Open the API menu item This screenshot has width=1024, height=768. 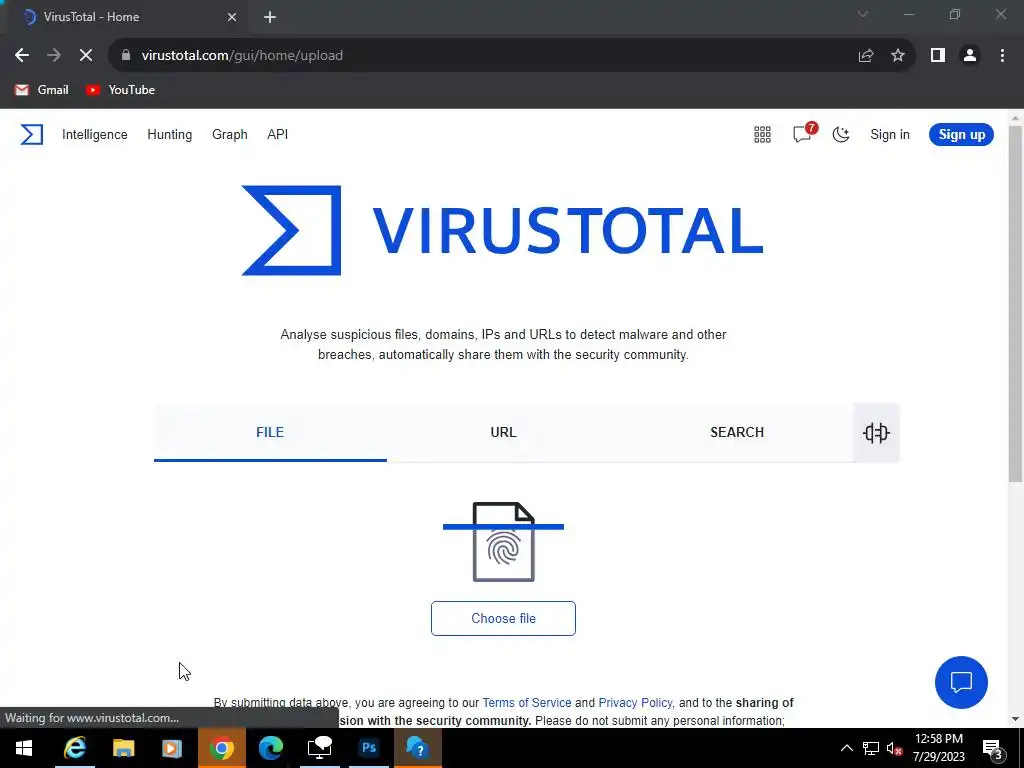click(x=278, y=135)
